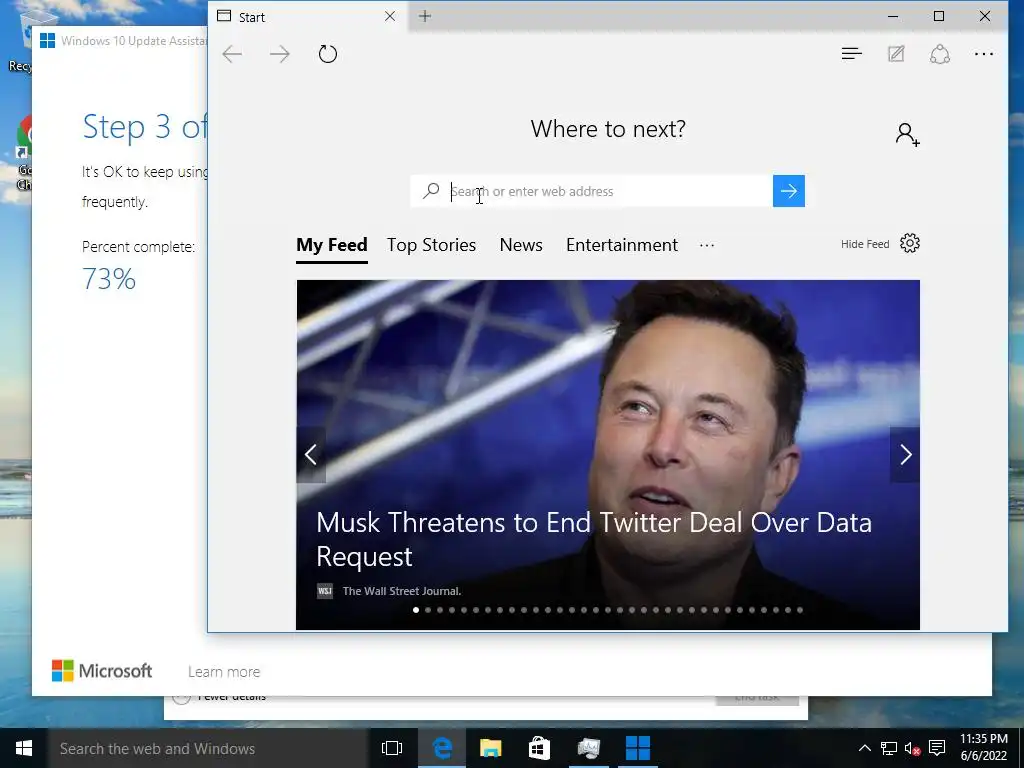Open File Explorer from taskbar
This screenshot has width=1024, height=768.
pyautogui.click(x=490, y=748)
